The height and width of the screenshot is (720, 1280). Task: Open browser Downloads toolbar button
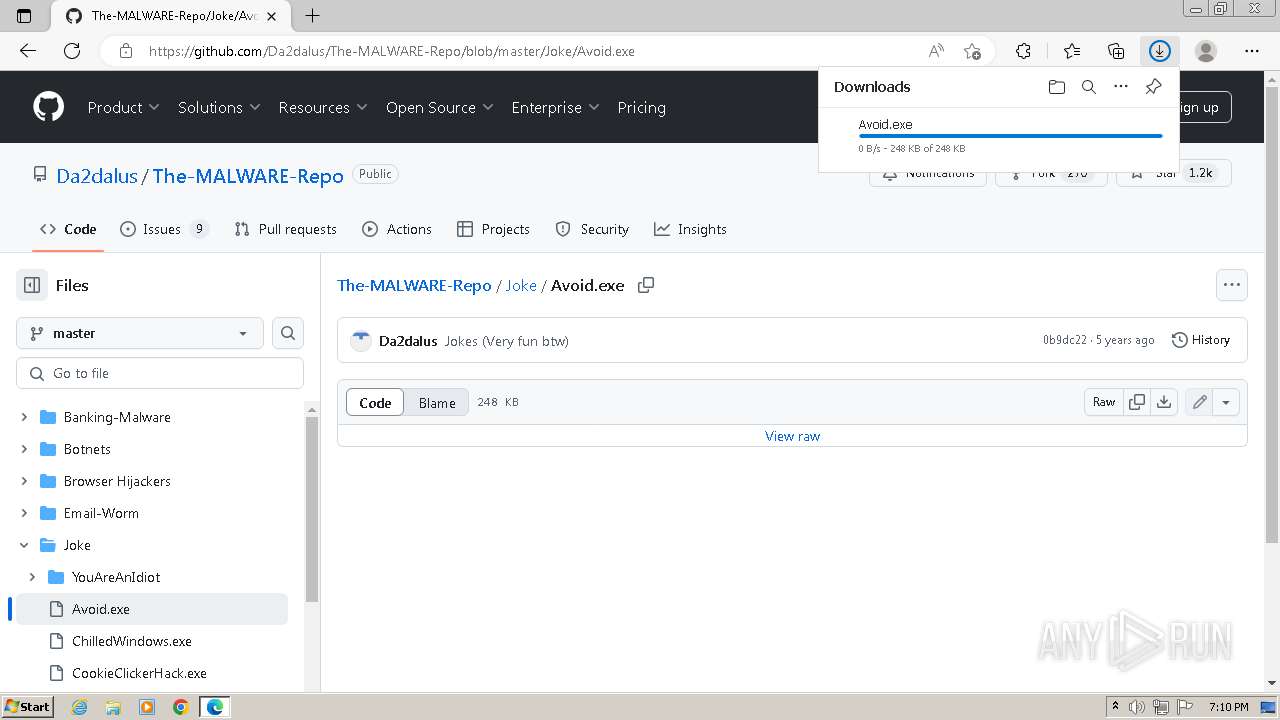(1160, 51)
